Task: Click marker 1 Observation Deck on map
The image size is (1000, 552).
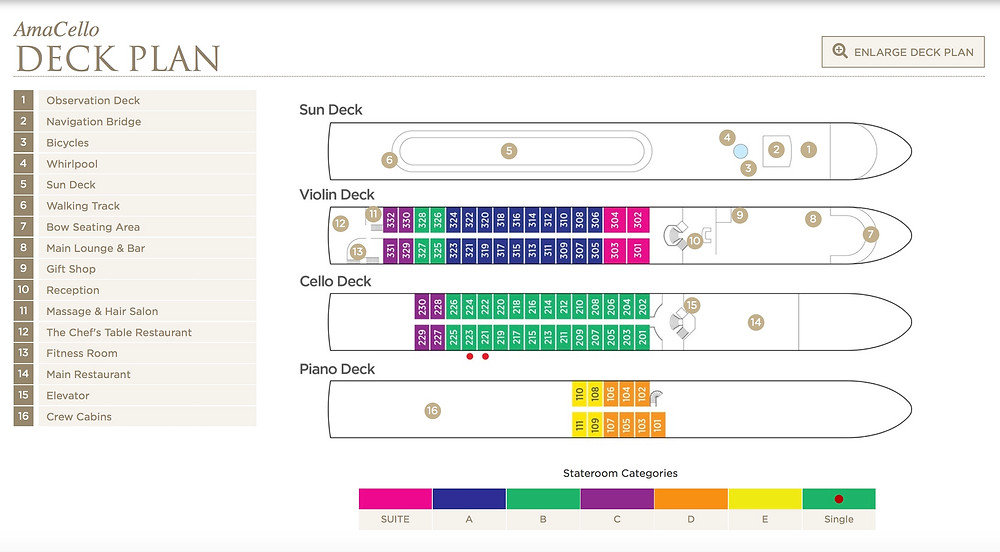Action: click(809, 150)
